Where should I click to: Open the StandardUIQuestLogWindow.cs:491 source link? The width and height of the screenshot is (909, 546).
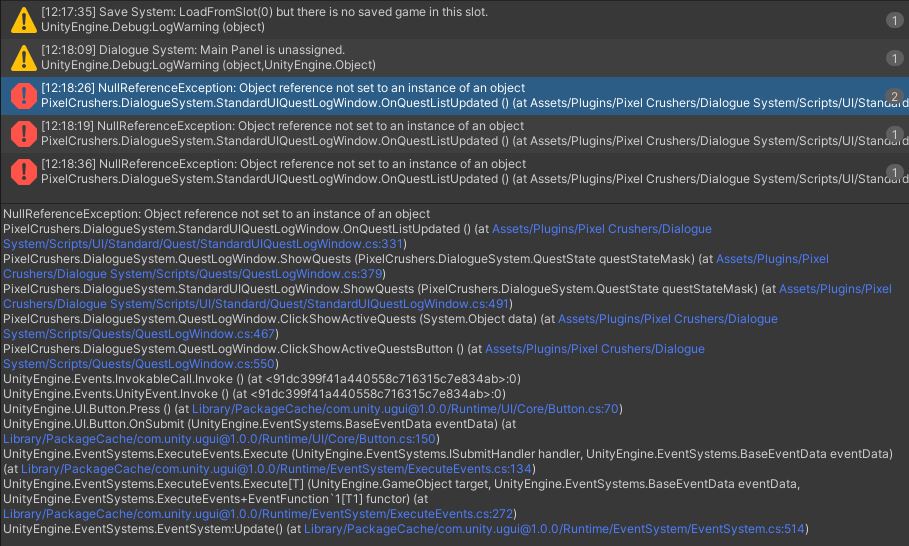click(256, 304)
